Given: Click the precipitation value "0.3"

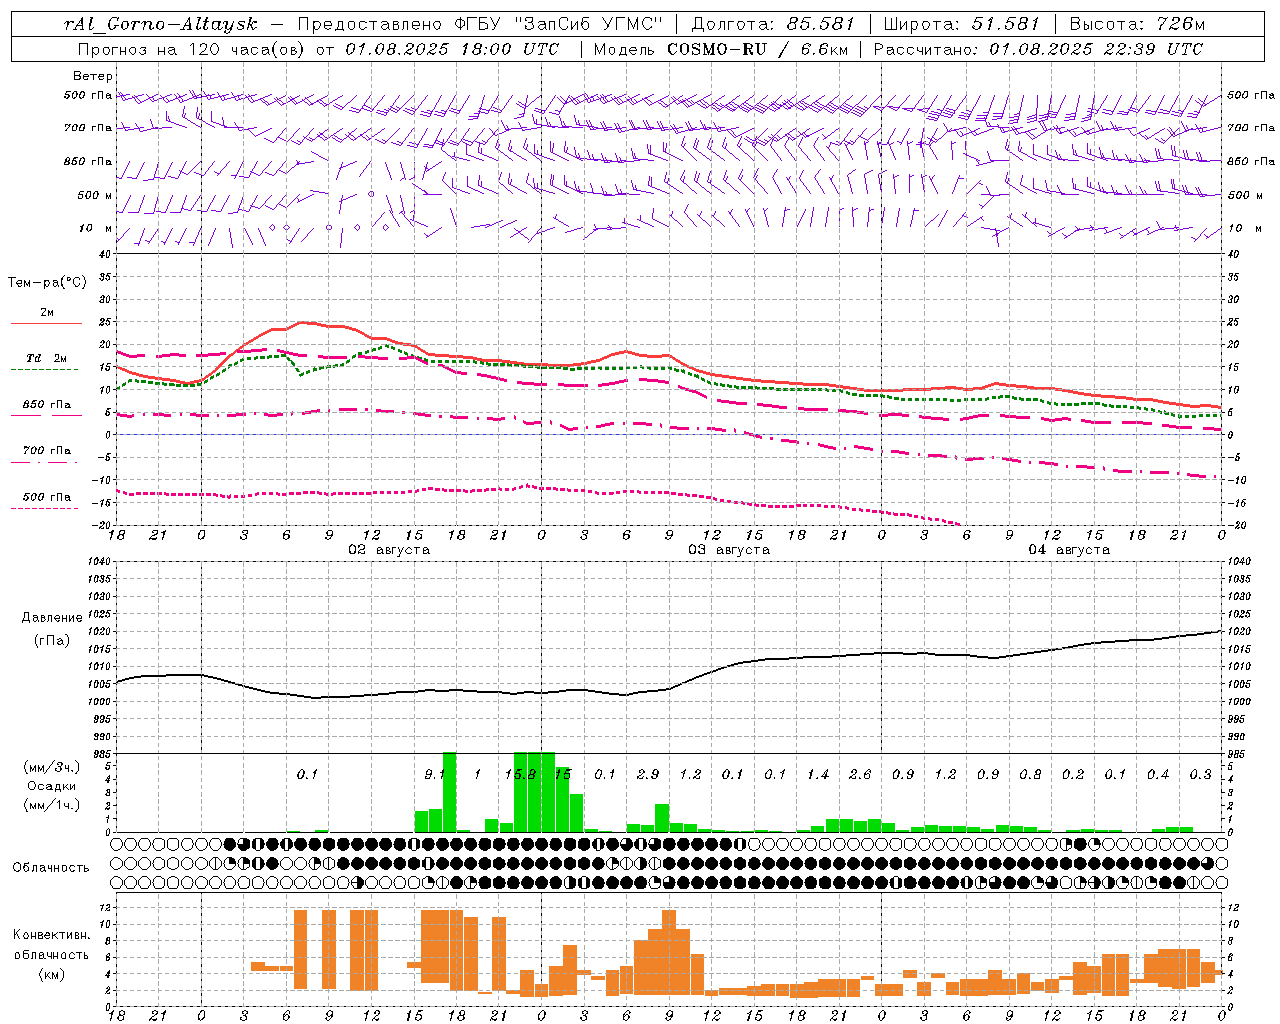Looking at the screenshot, I should (x=1201, y=774).
